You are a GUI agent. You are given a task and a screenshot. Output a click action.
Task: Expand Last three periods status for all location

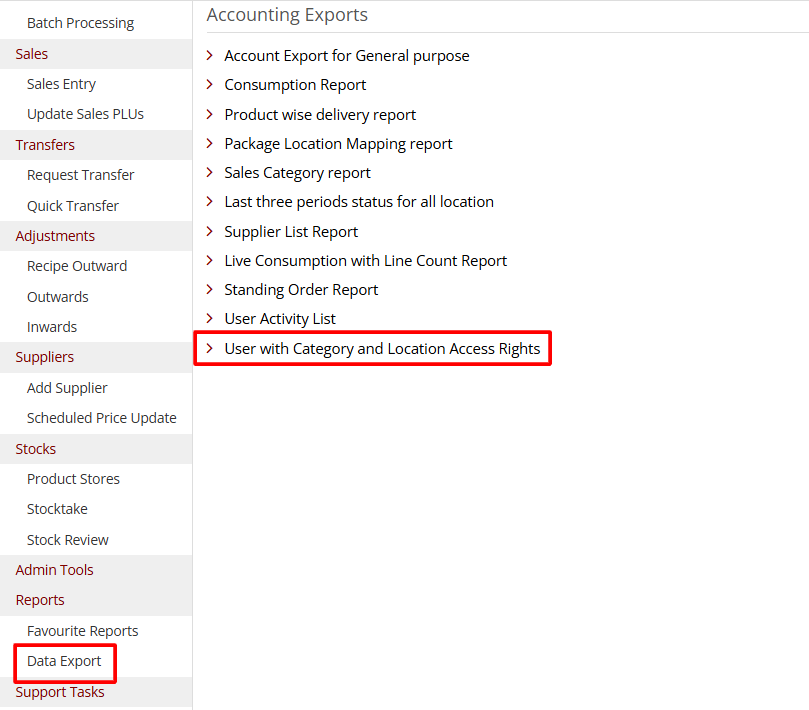pos(358,201)
